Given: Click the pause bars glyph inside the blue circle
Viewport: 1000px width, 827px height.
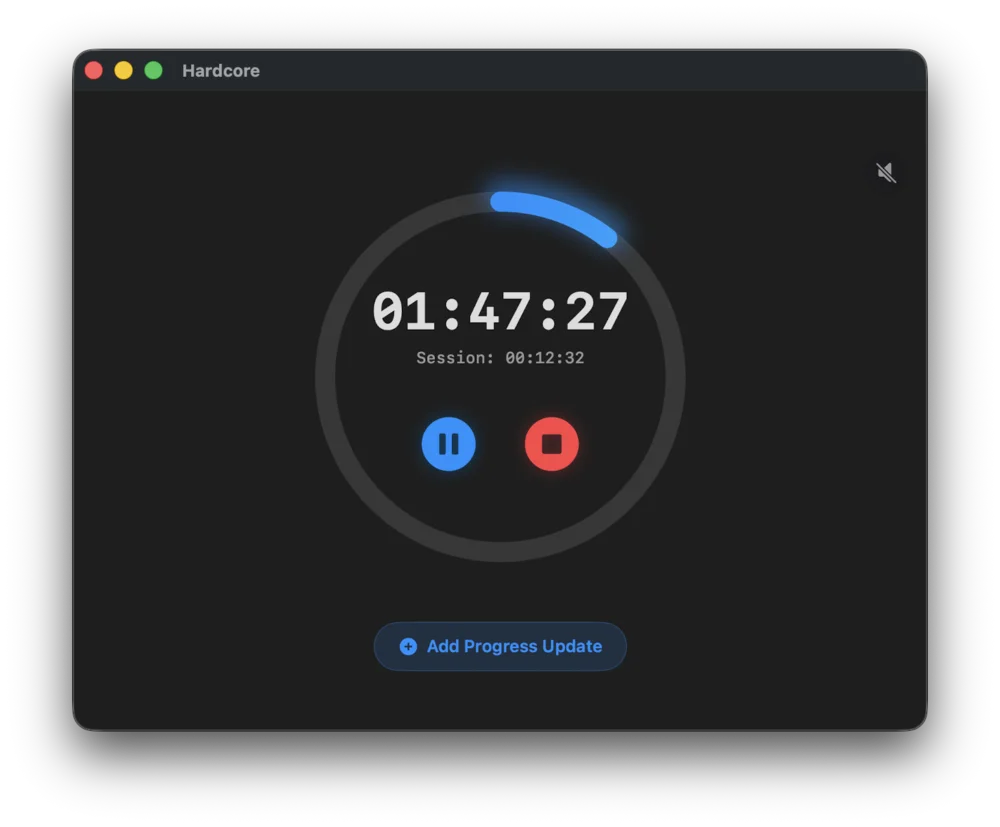Looking at the screenshot, I should 448,444.
